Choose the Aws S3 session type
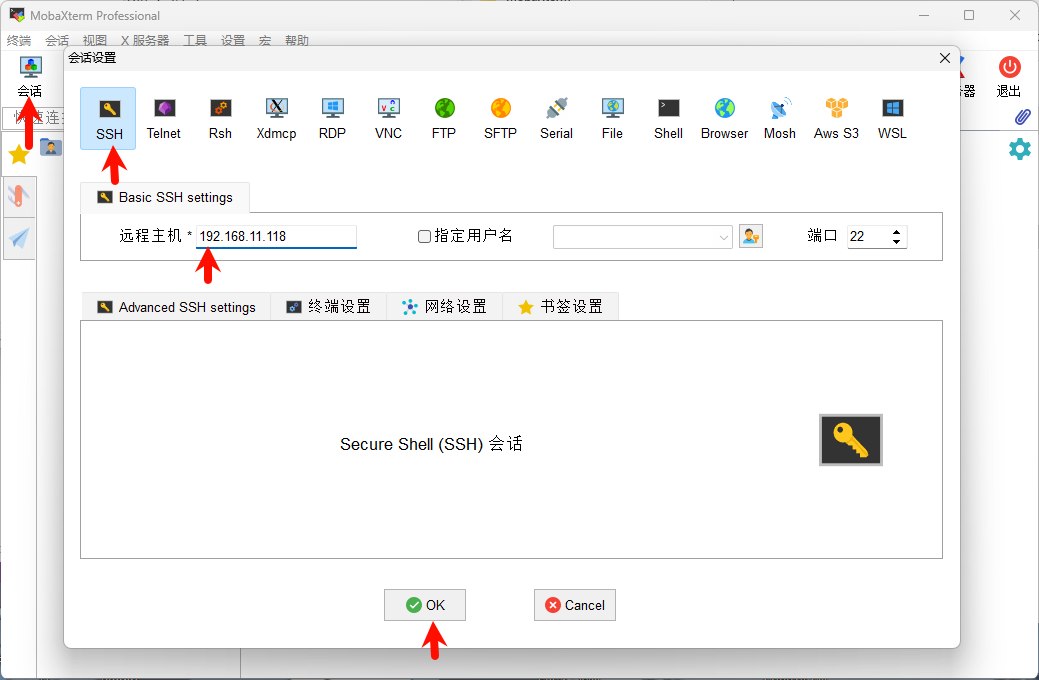The width and height of the screenshot is (1039, 680). (x=836, y=119)
